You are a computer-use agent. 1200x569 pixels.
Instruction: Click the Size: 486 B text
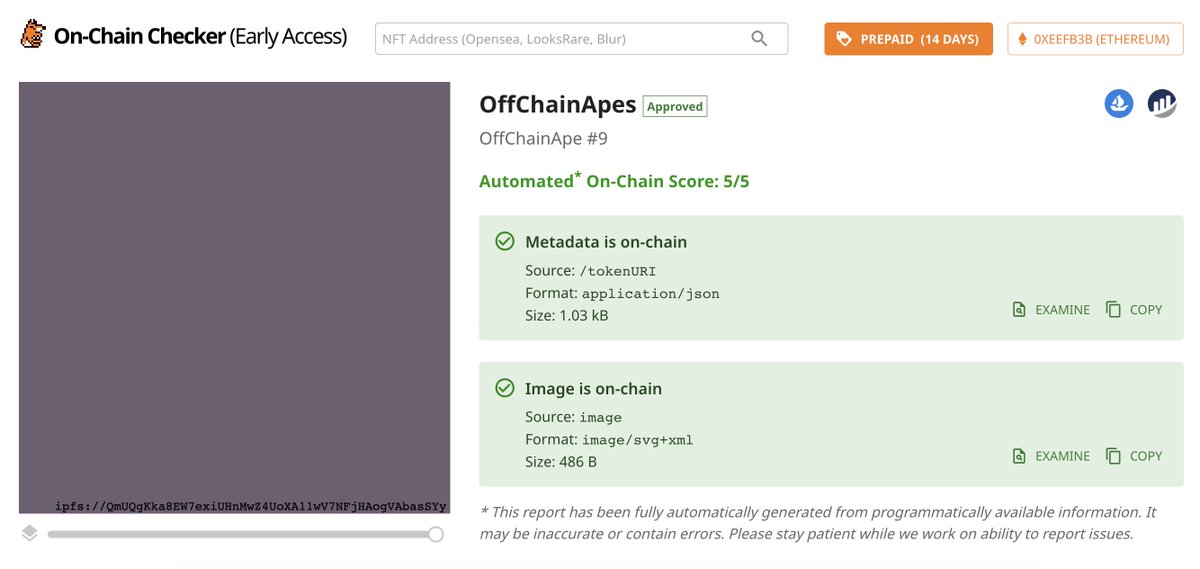coord(561,462)
